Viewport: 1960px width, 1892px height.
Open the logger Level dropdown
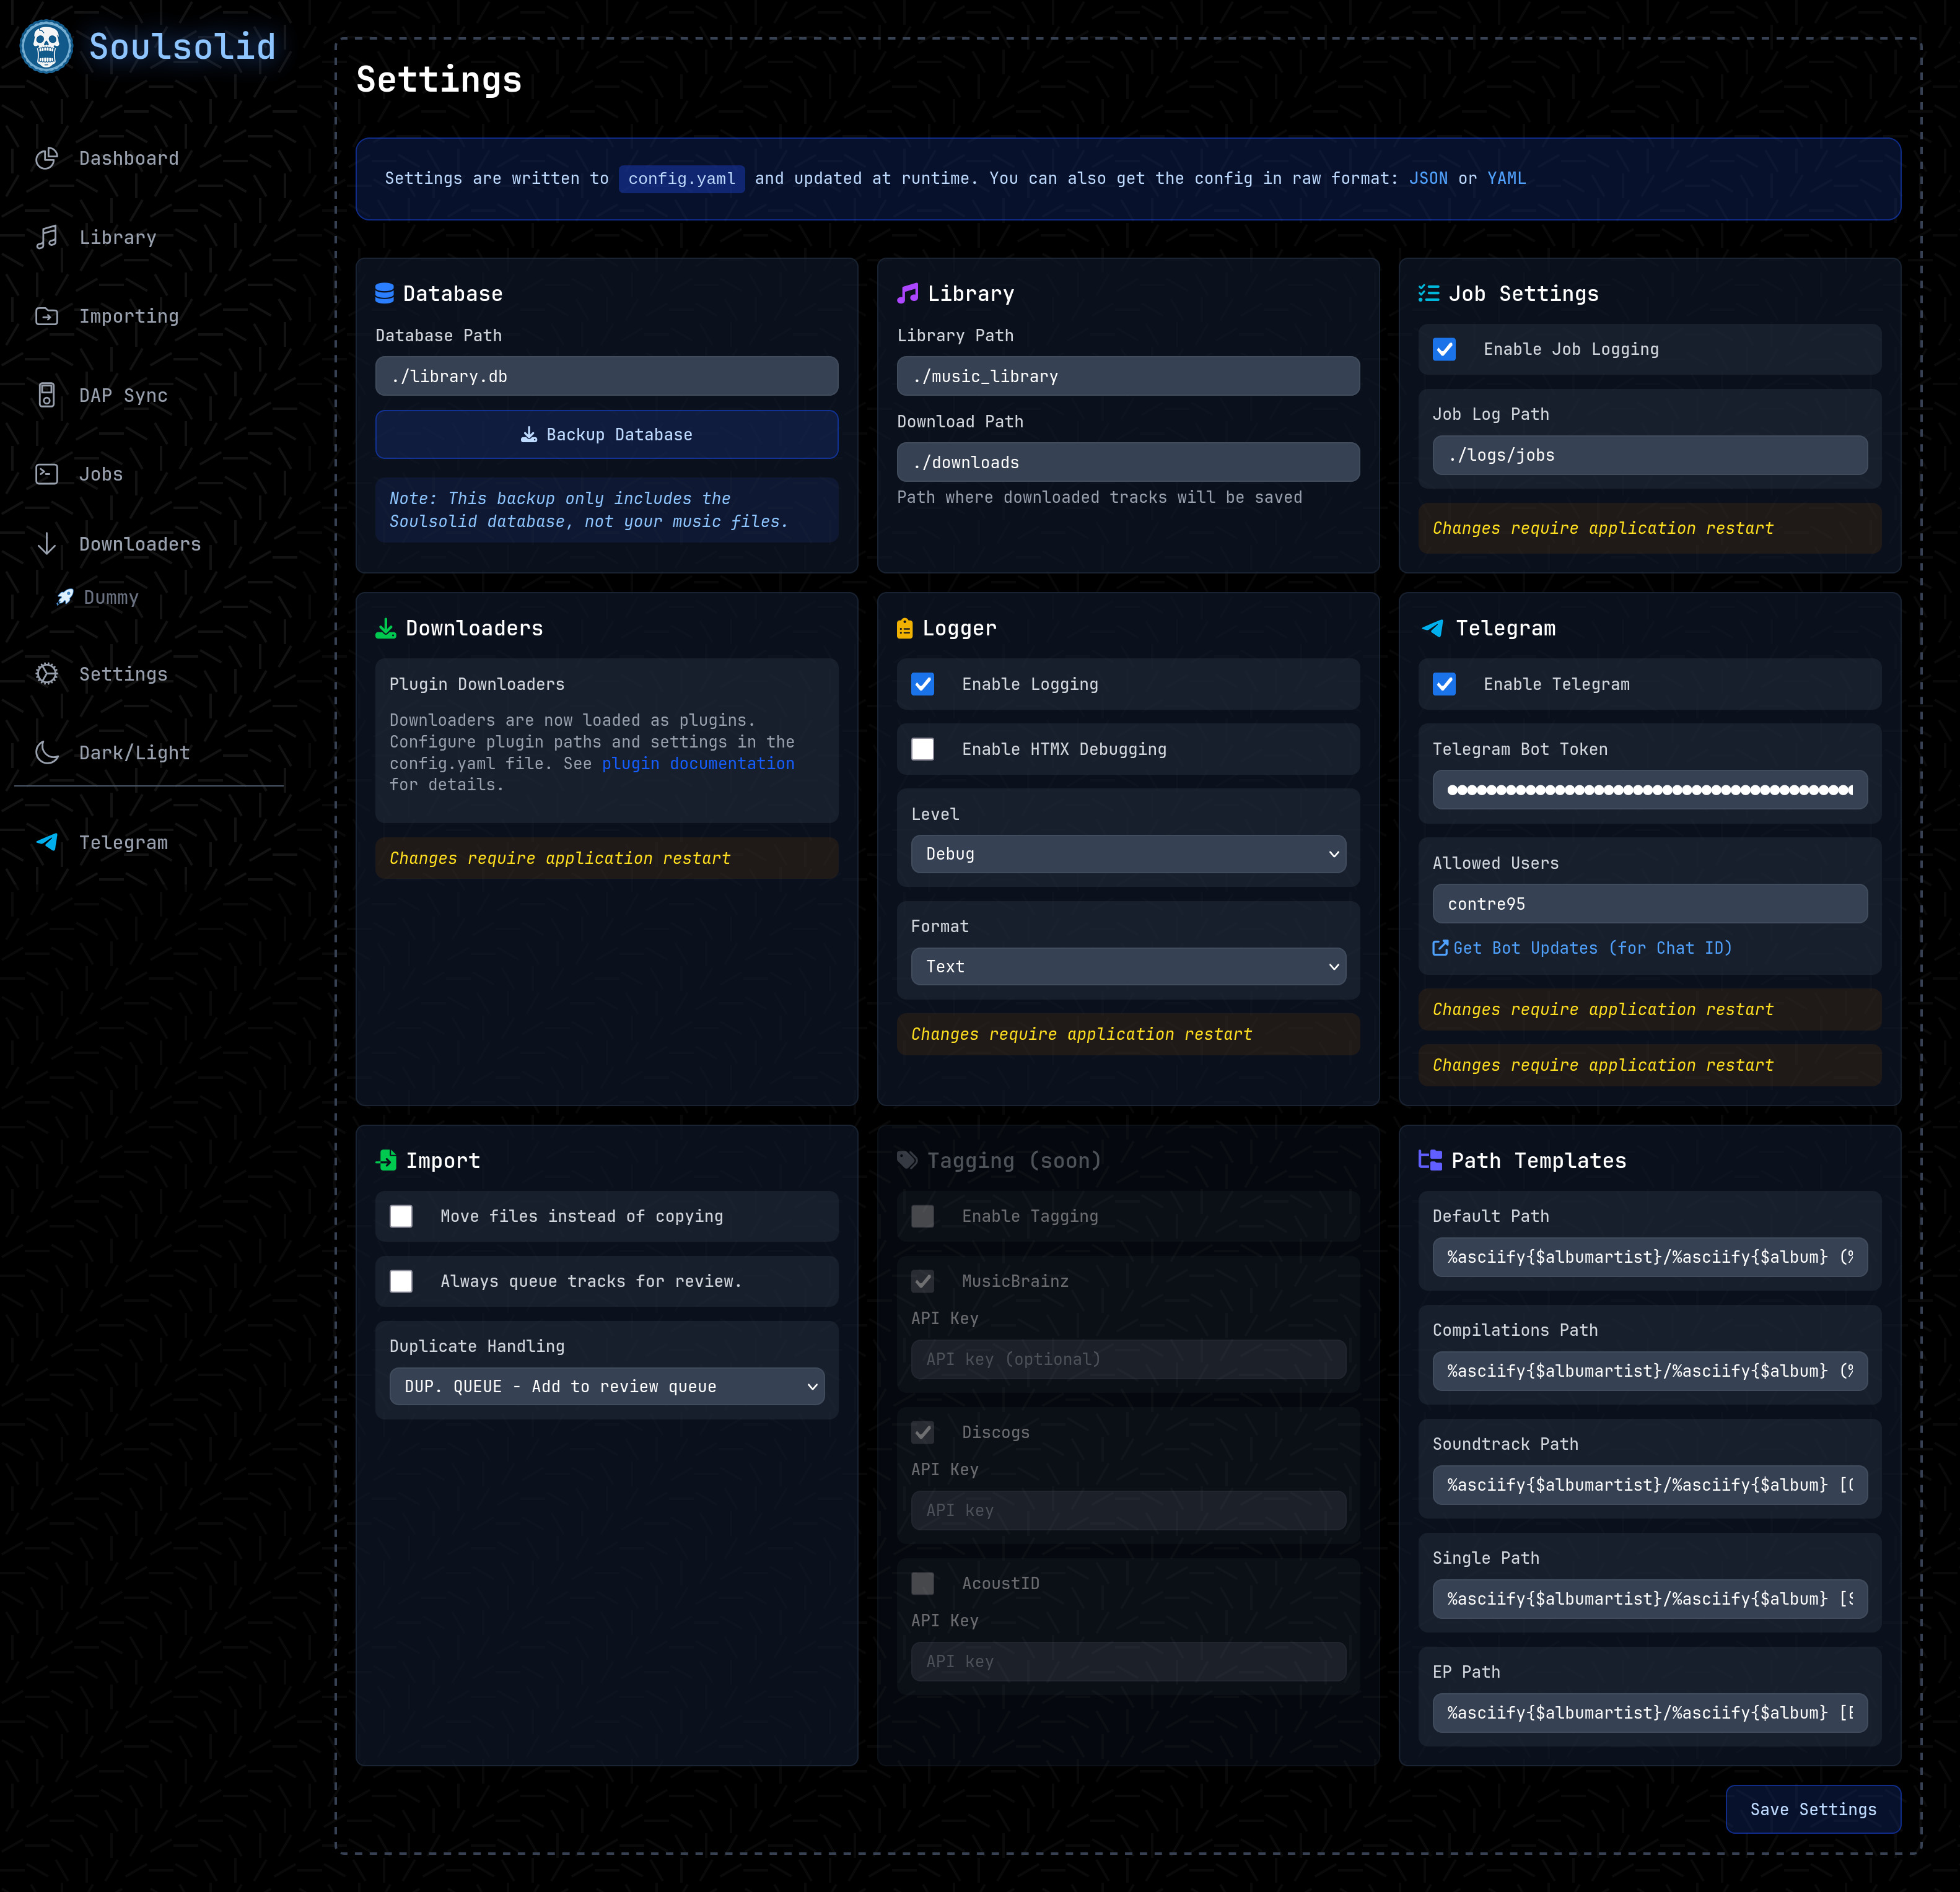coord(1128,854)
